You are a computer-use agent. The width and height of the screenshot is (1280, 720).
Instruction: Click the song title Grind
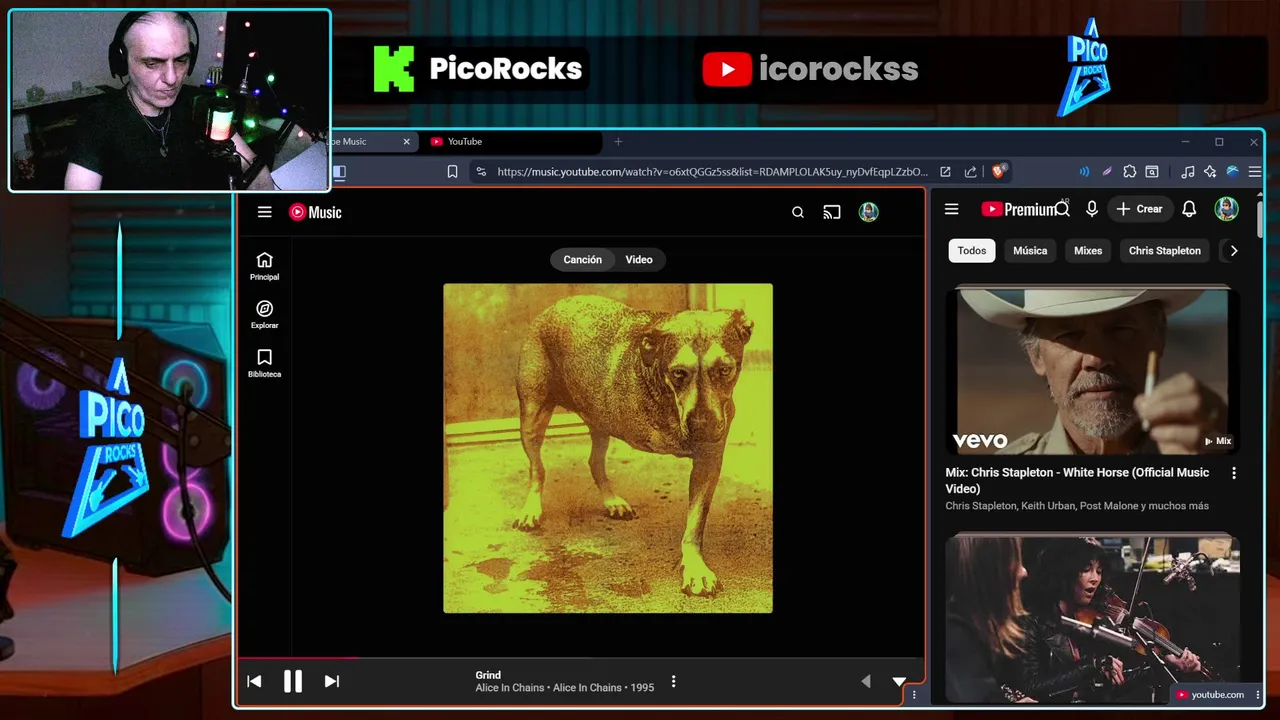488,675
